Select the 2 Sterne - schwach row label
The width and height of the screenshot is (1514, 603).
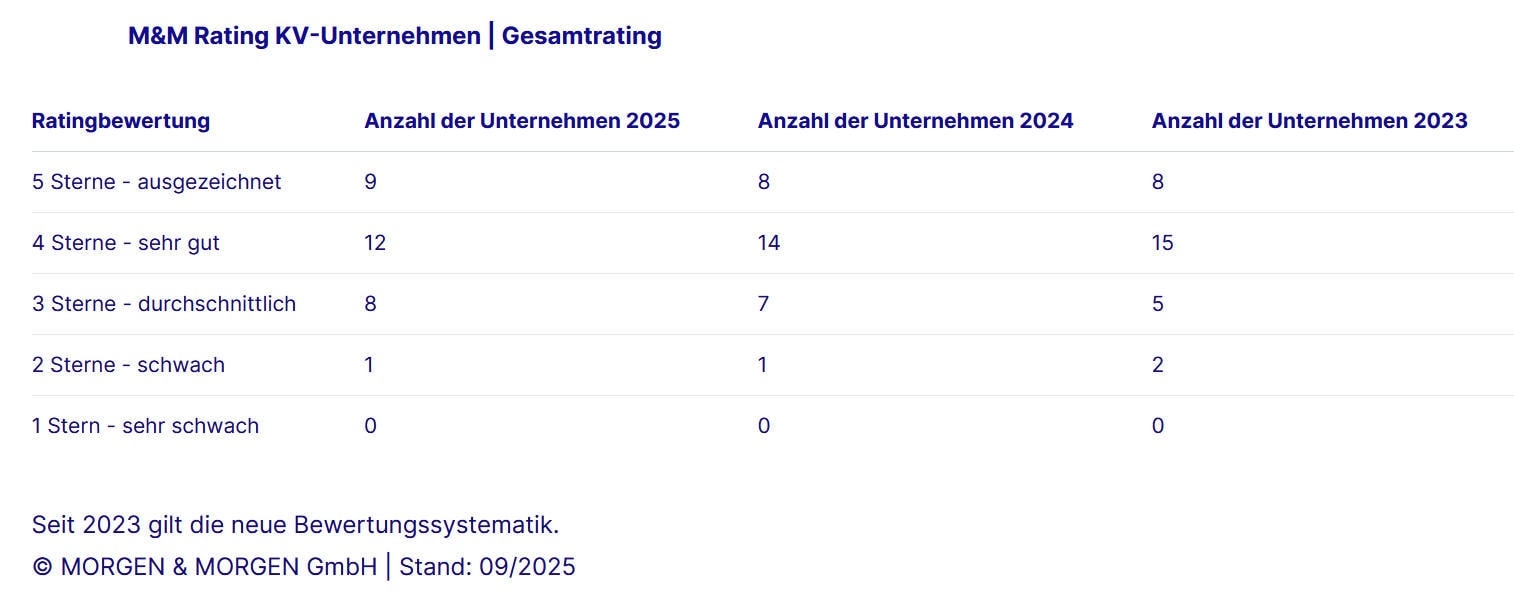point(128,365)
